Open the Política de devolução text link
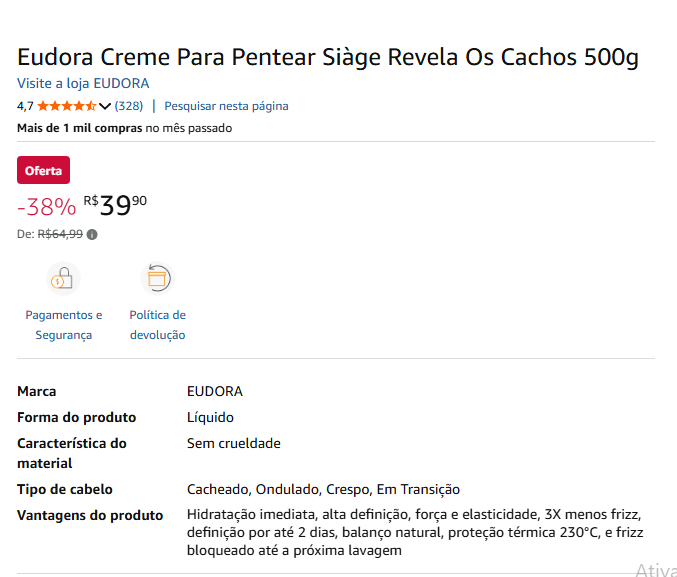677x577 pixels. [x=157, y=325]
